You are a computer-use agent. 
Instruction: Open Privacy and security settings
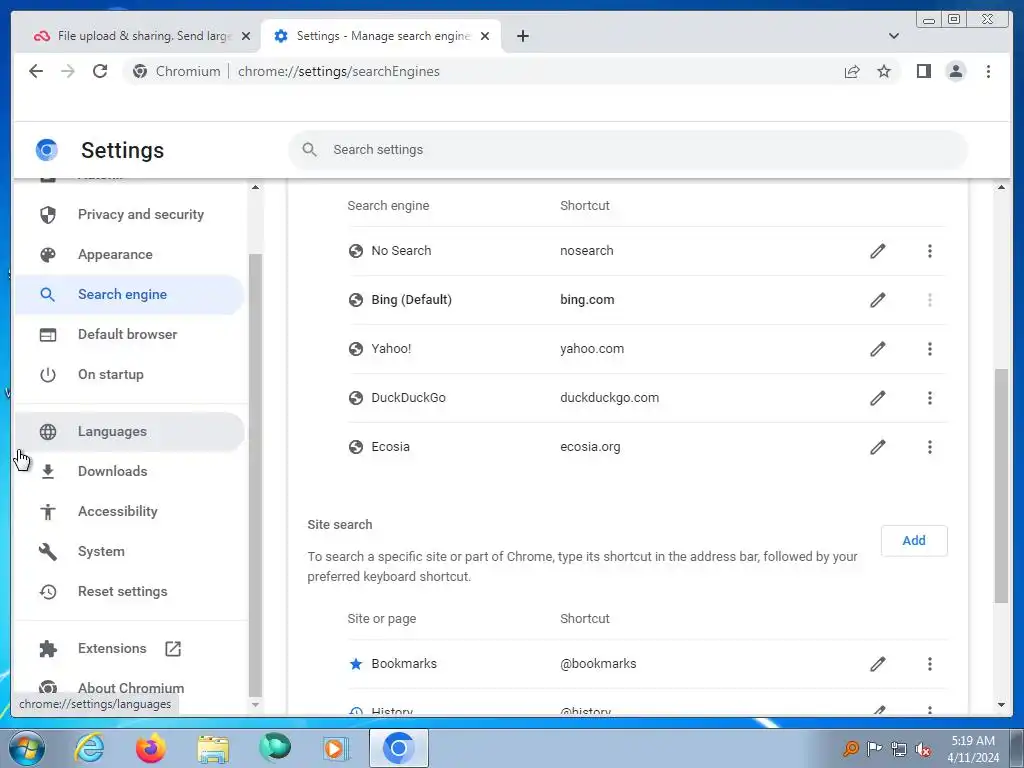(129, 214)
